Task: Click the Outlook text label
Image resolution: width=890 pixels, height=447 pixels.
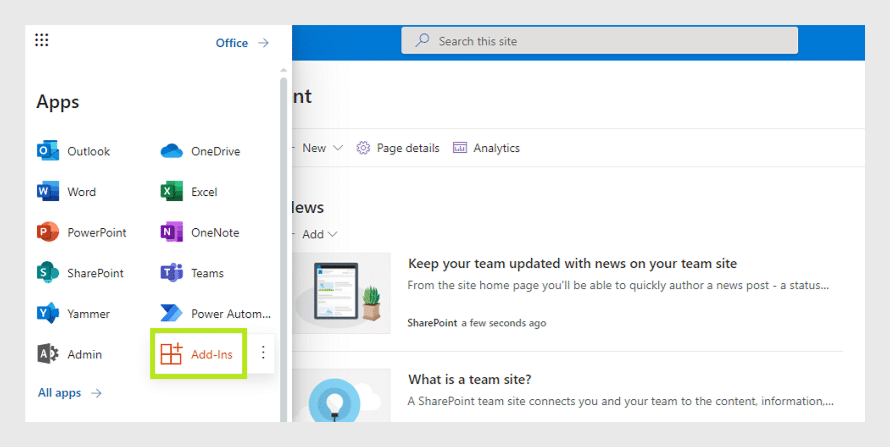Action: click(89, 151)
